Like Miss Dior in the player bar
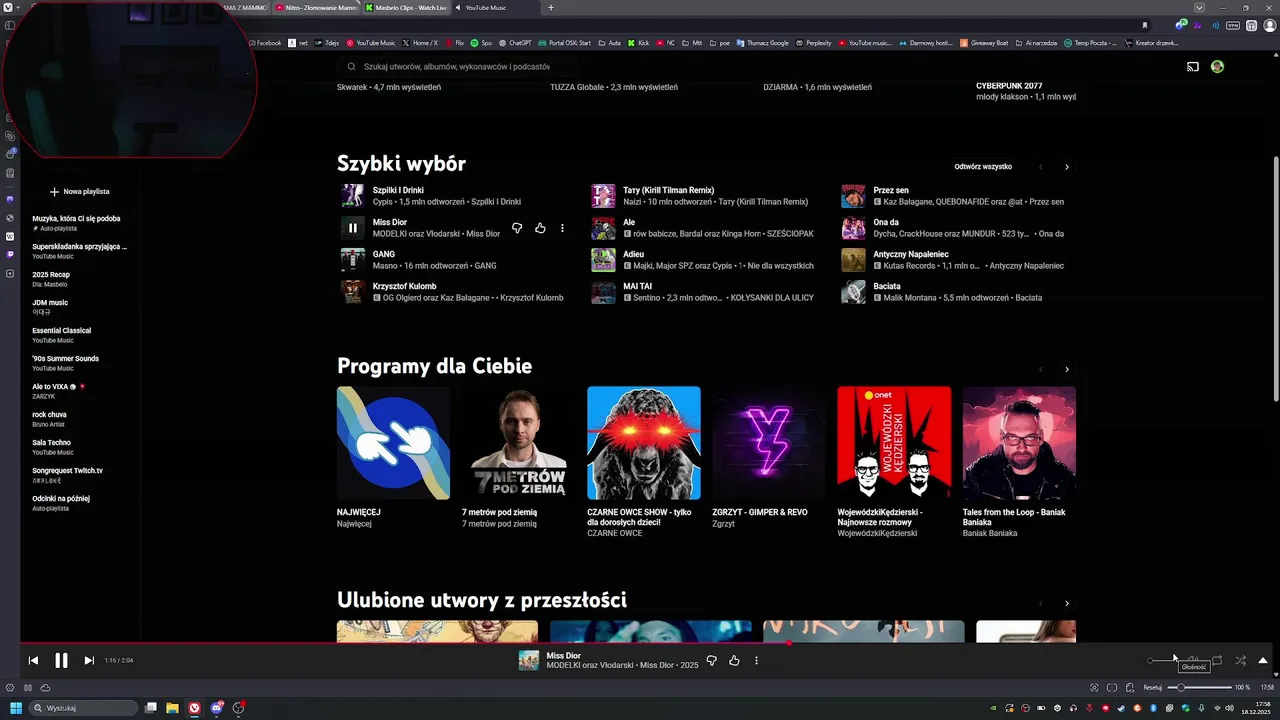The image size is (1280, 720). 734,660
